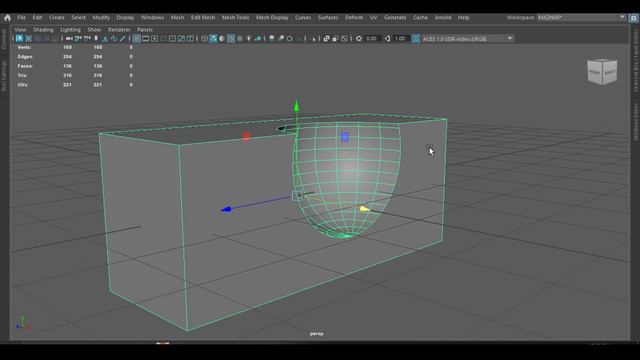Enable Wireframe on Shaded icon
The width and height of the screenshot is (640, 360).
[231, 38]
